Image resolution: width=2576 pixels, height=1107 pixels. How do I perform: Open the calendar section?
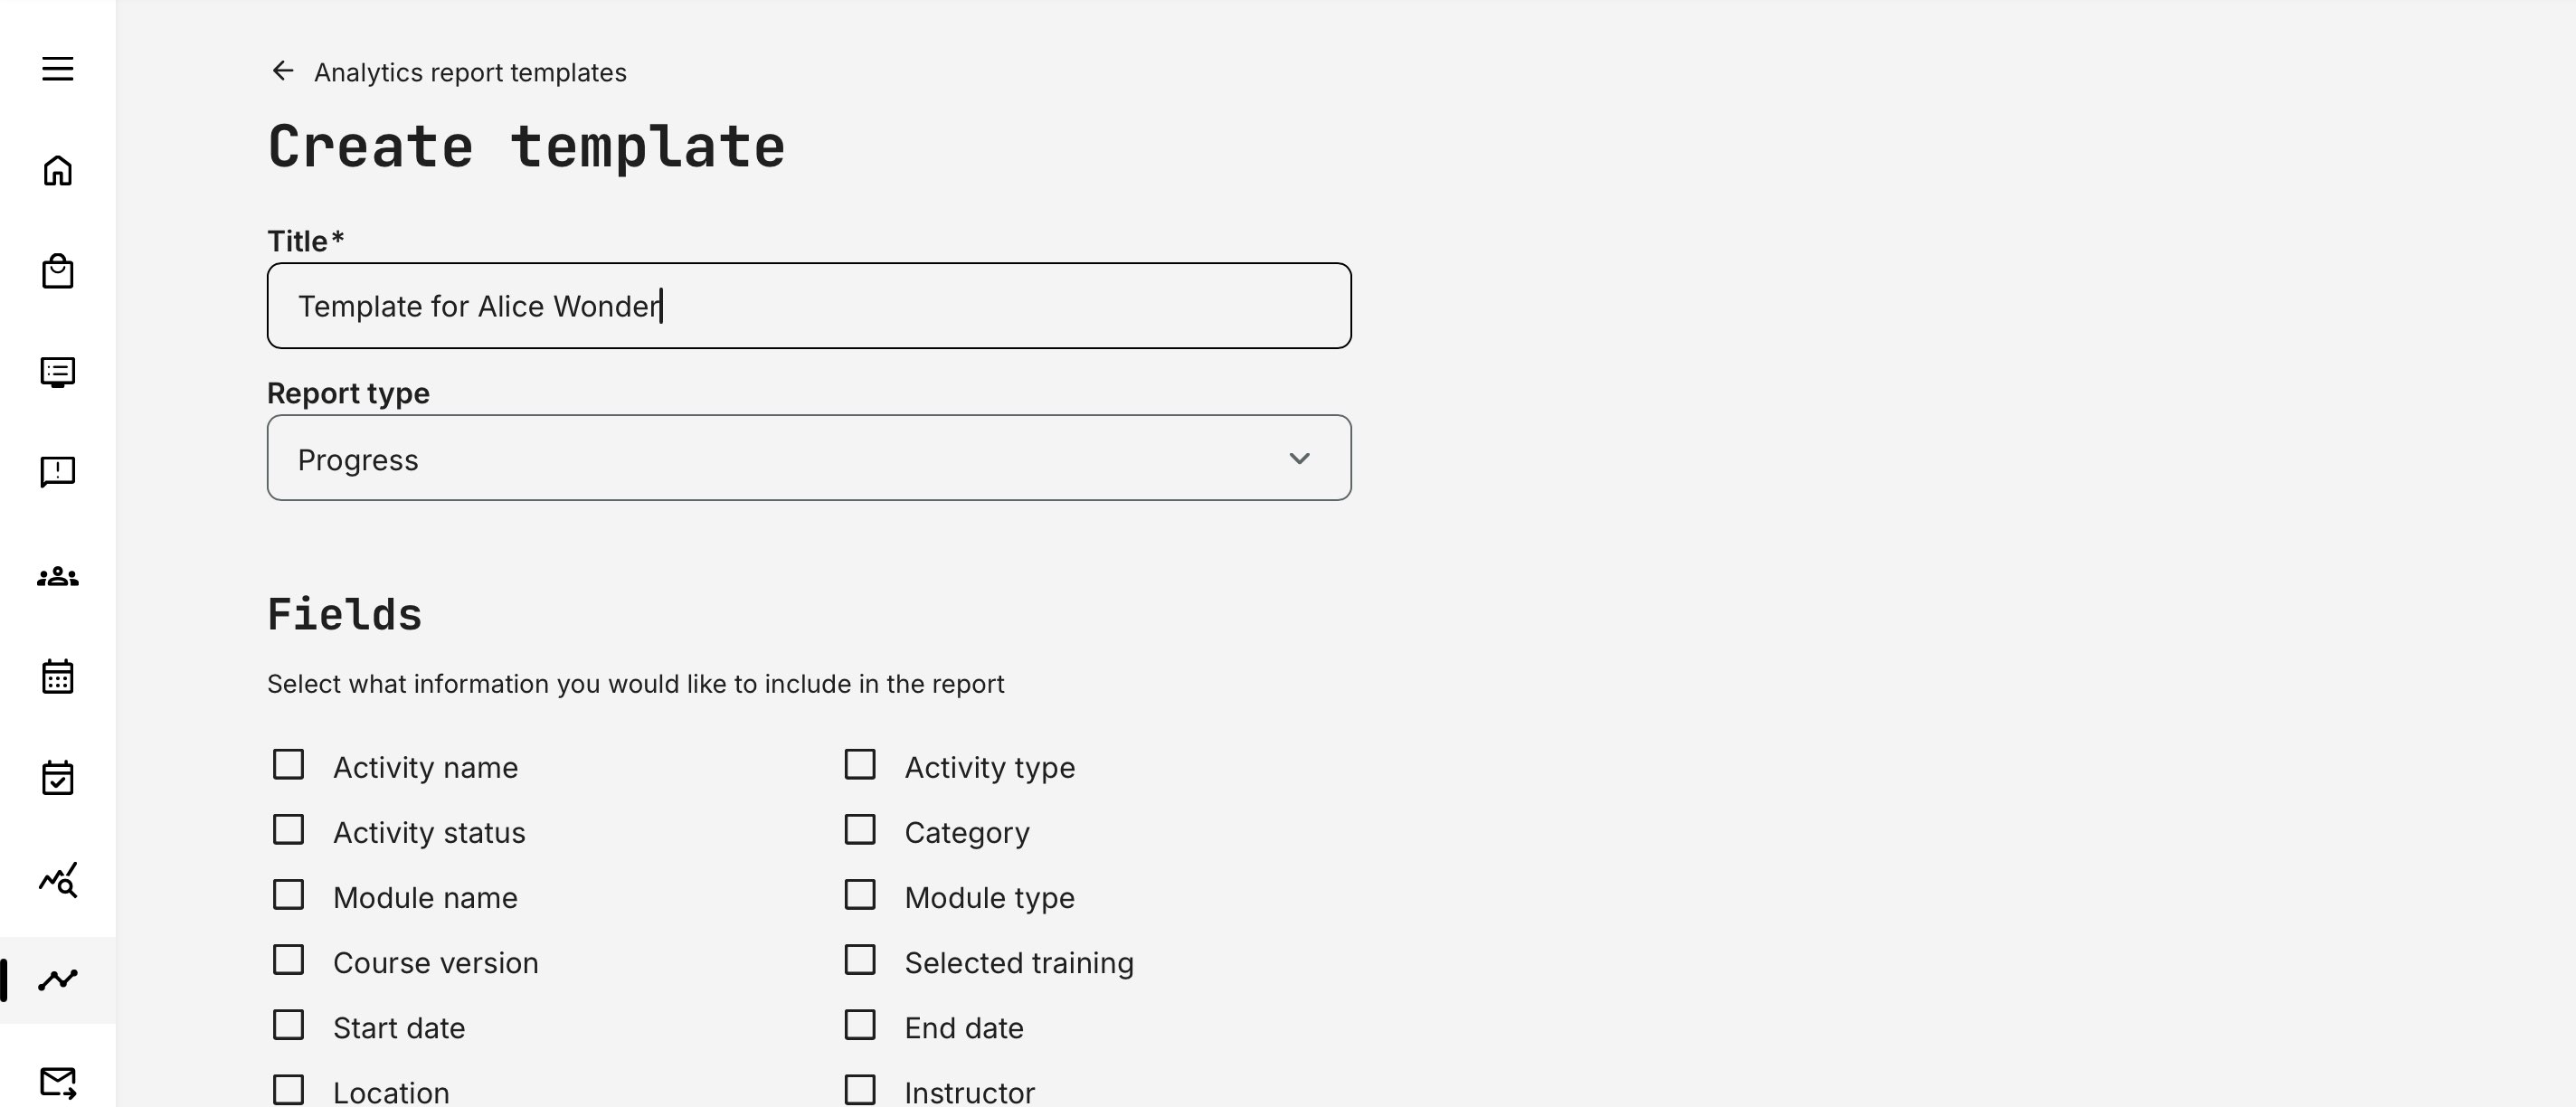(x=58, y=677)
